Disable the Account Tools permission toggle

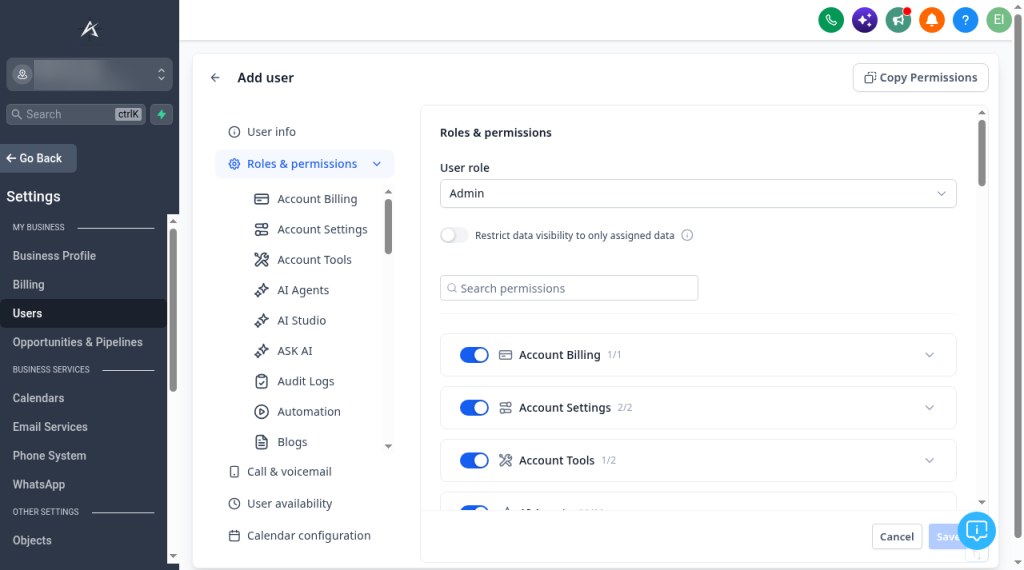pyautogui.click(x=474, y=460)
